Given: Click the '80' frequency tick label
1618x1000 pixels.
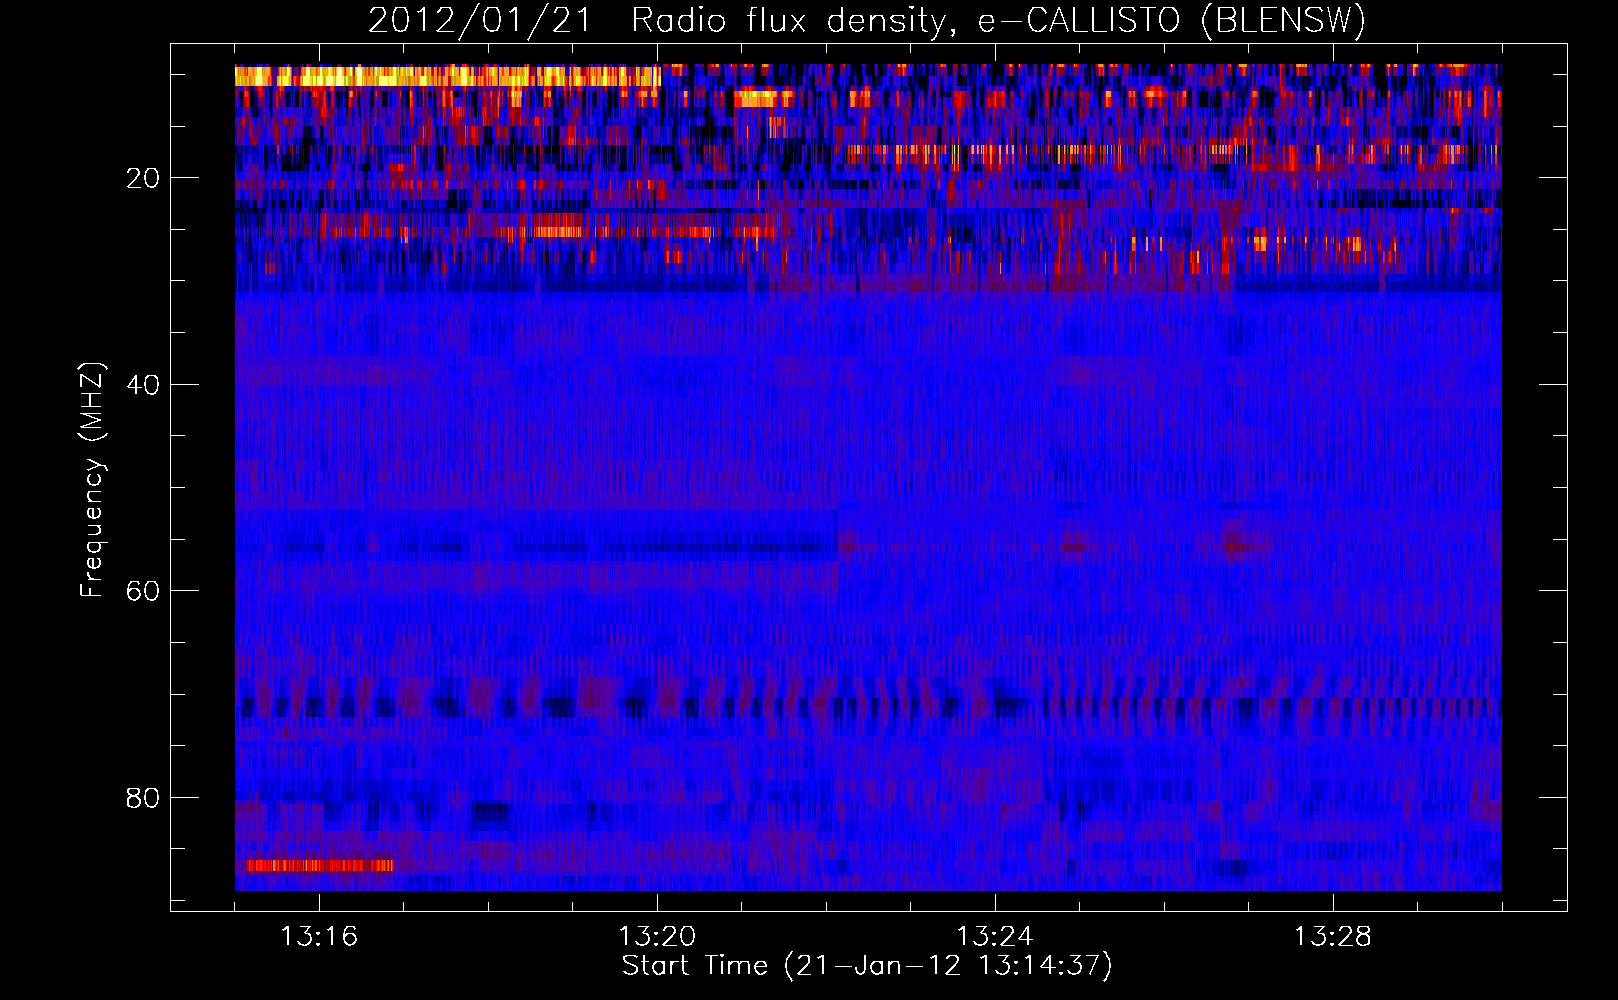Looking at the screenshot, I should click(x=144, y=798).
